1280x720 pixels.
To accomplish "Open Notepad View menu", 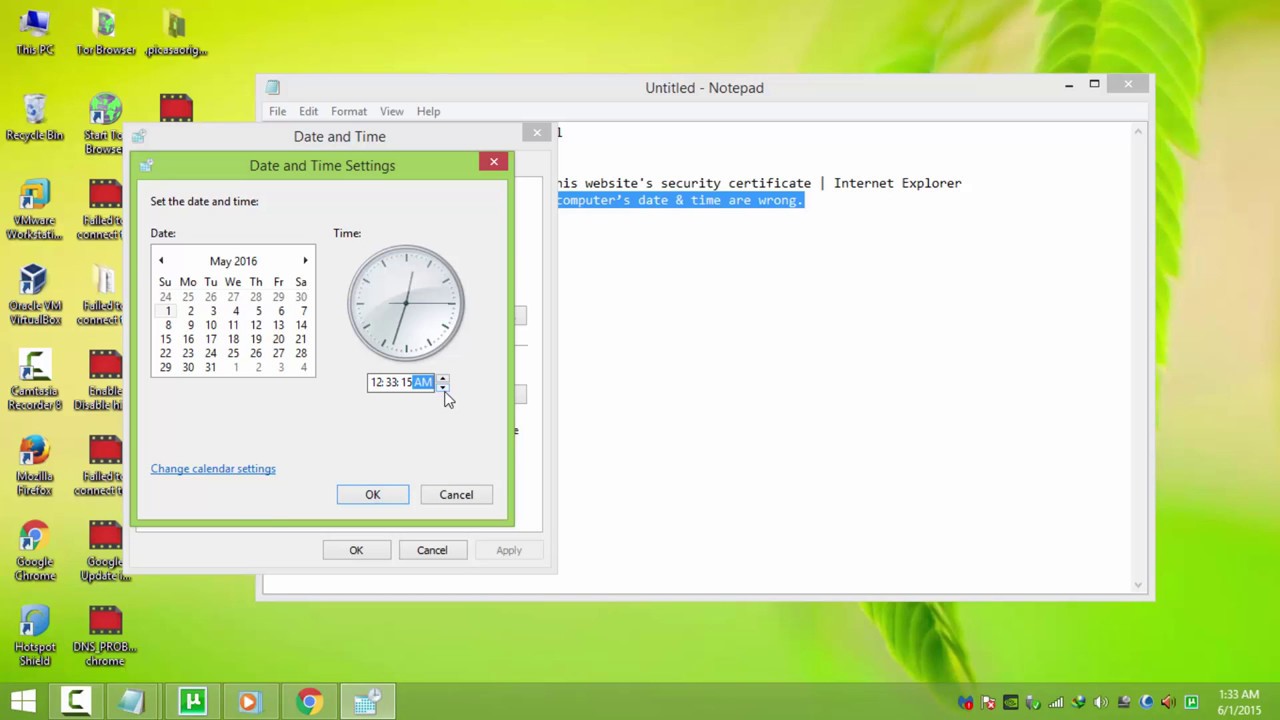I will click(391, 111).
